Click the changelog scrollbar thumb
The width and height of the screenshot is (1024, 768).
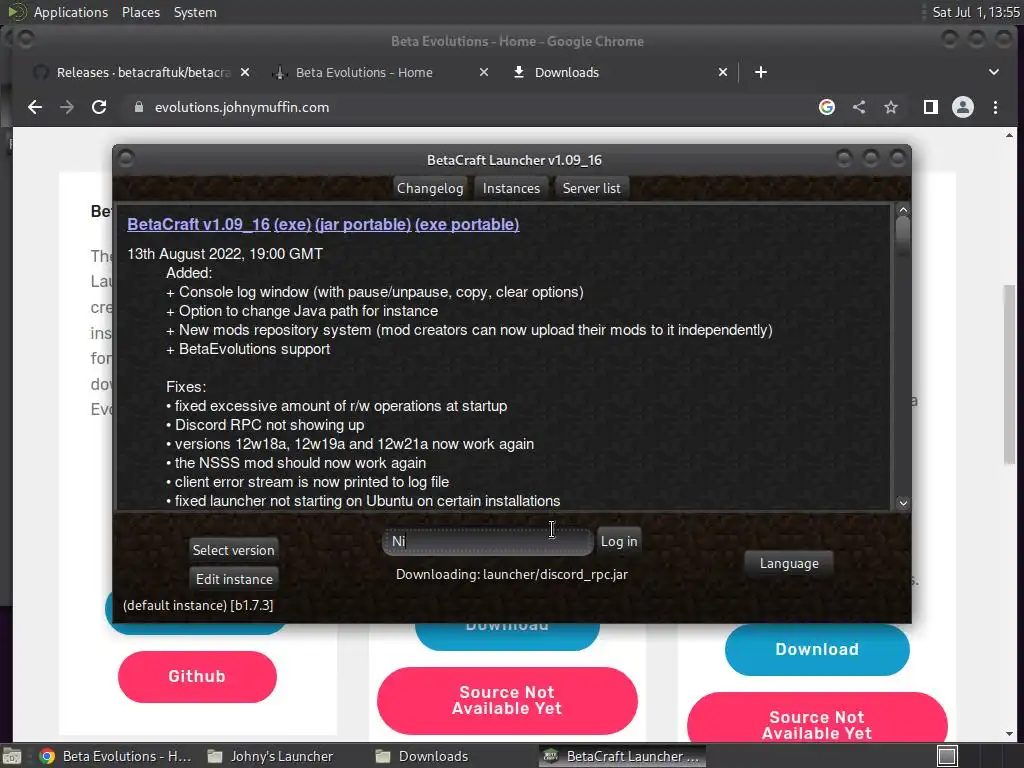click(903, 235)
